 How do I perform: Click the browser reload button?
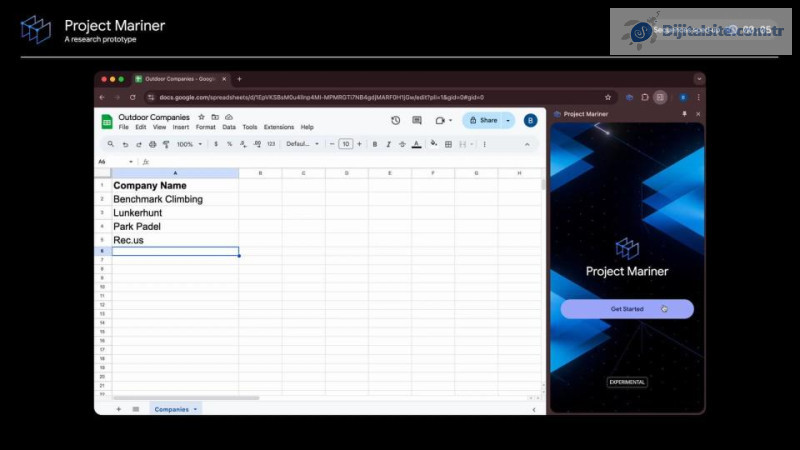[133, 97]
